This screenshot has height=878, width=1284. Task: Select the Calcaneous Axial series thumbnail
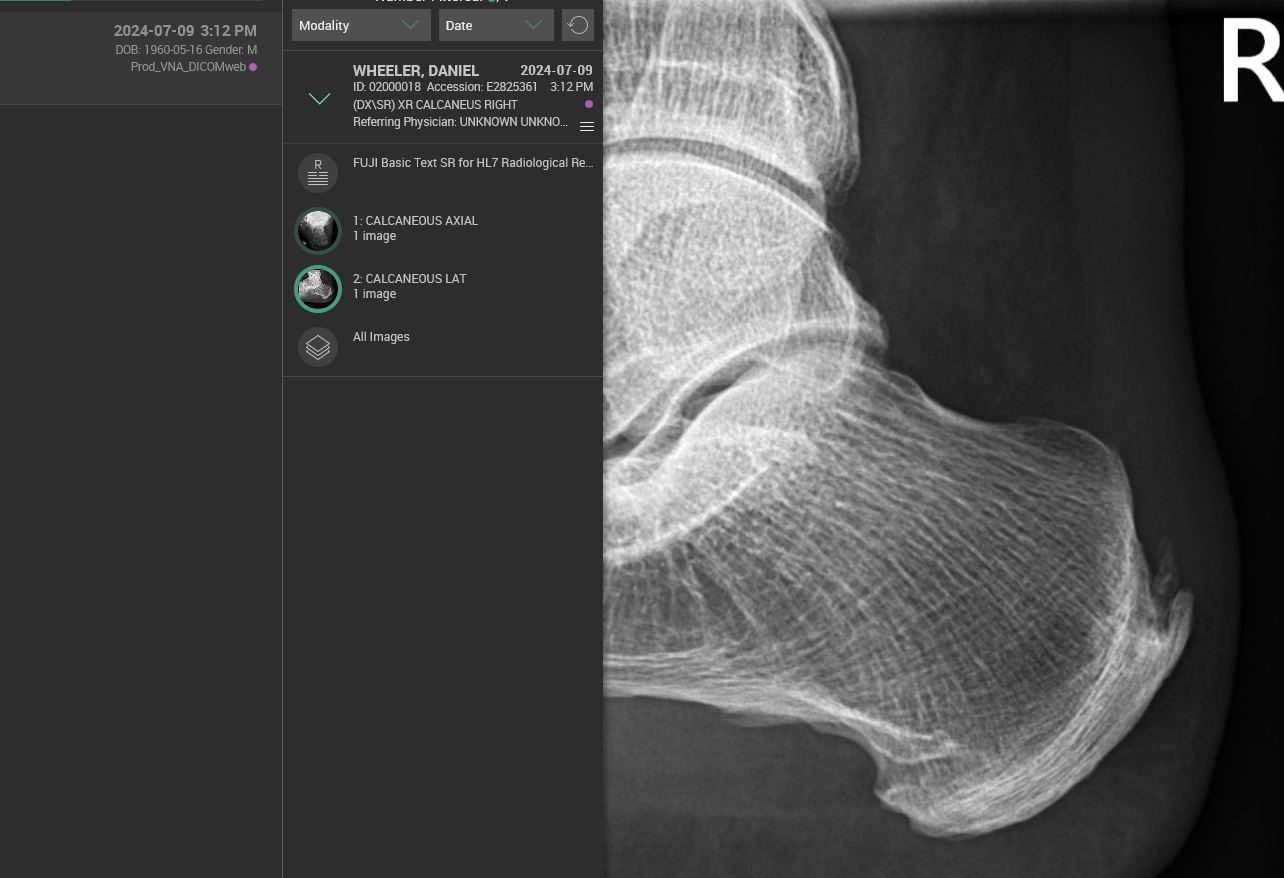(318, 231)
